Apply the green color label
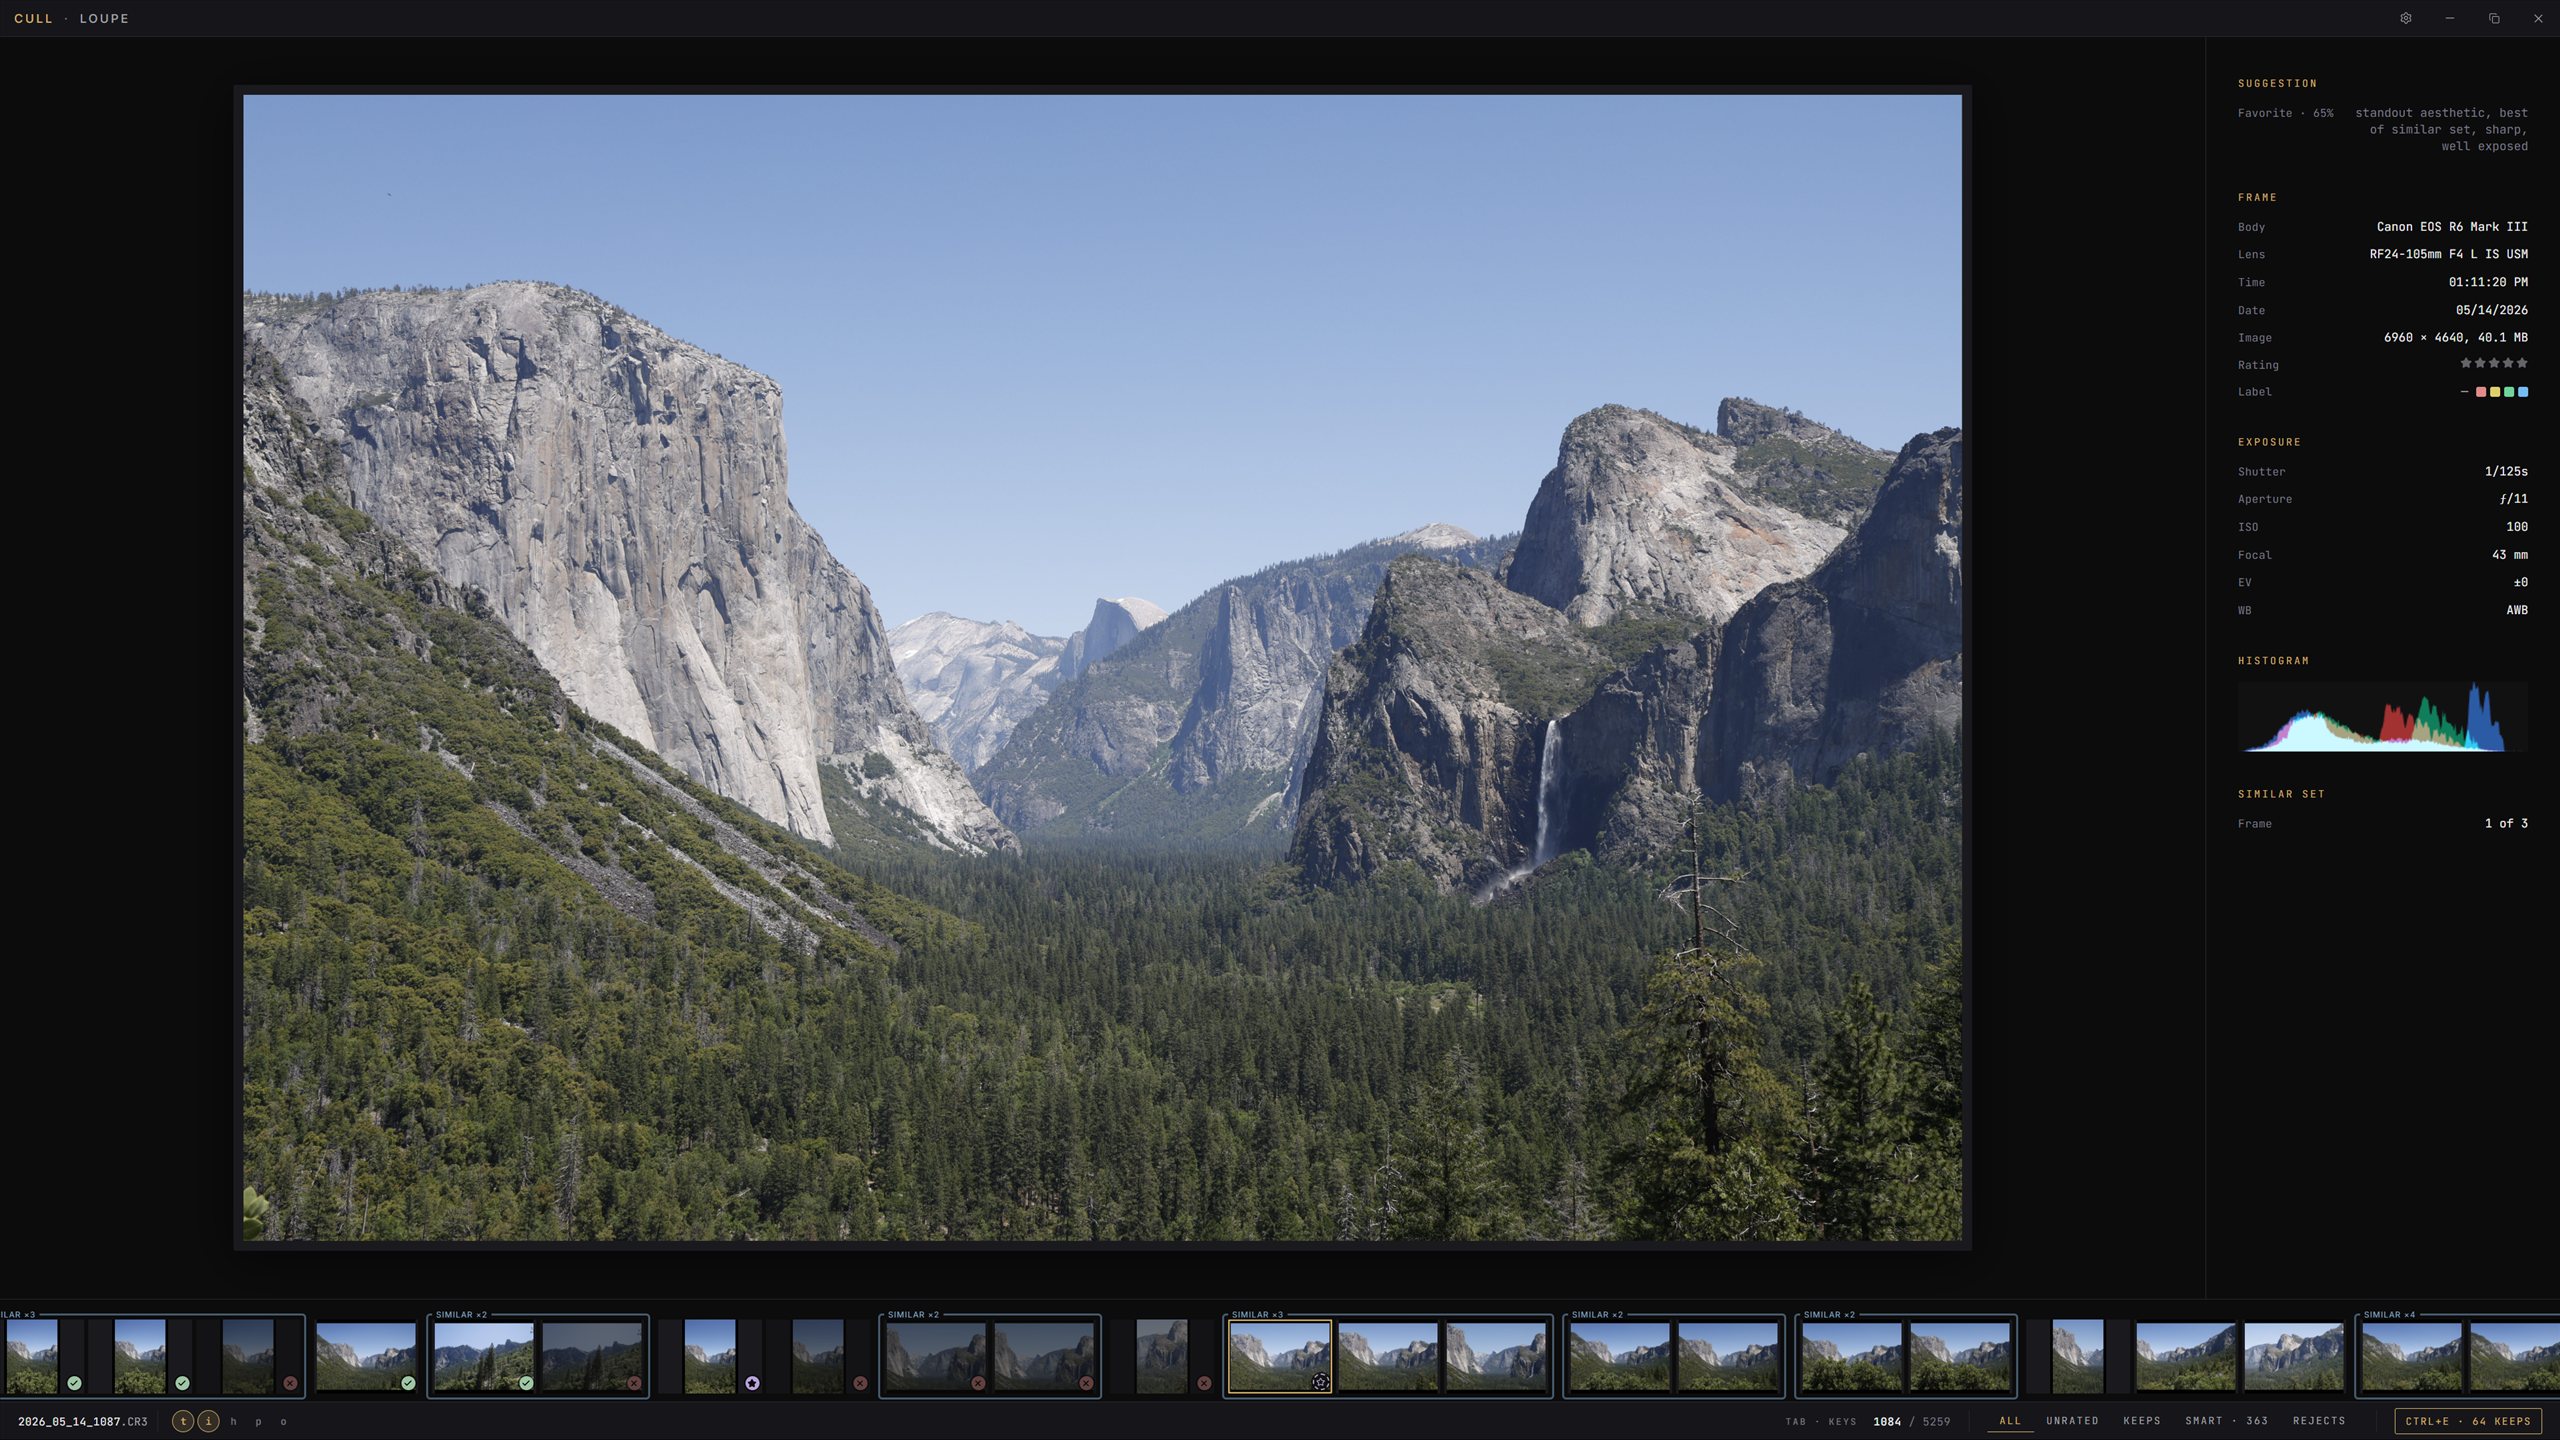Screen dimensions: 2560x1440 (x=2509, y=392)
